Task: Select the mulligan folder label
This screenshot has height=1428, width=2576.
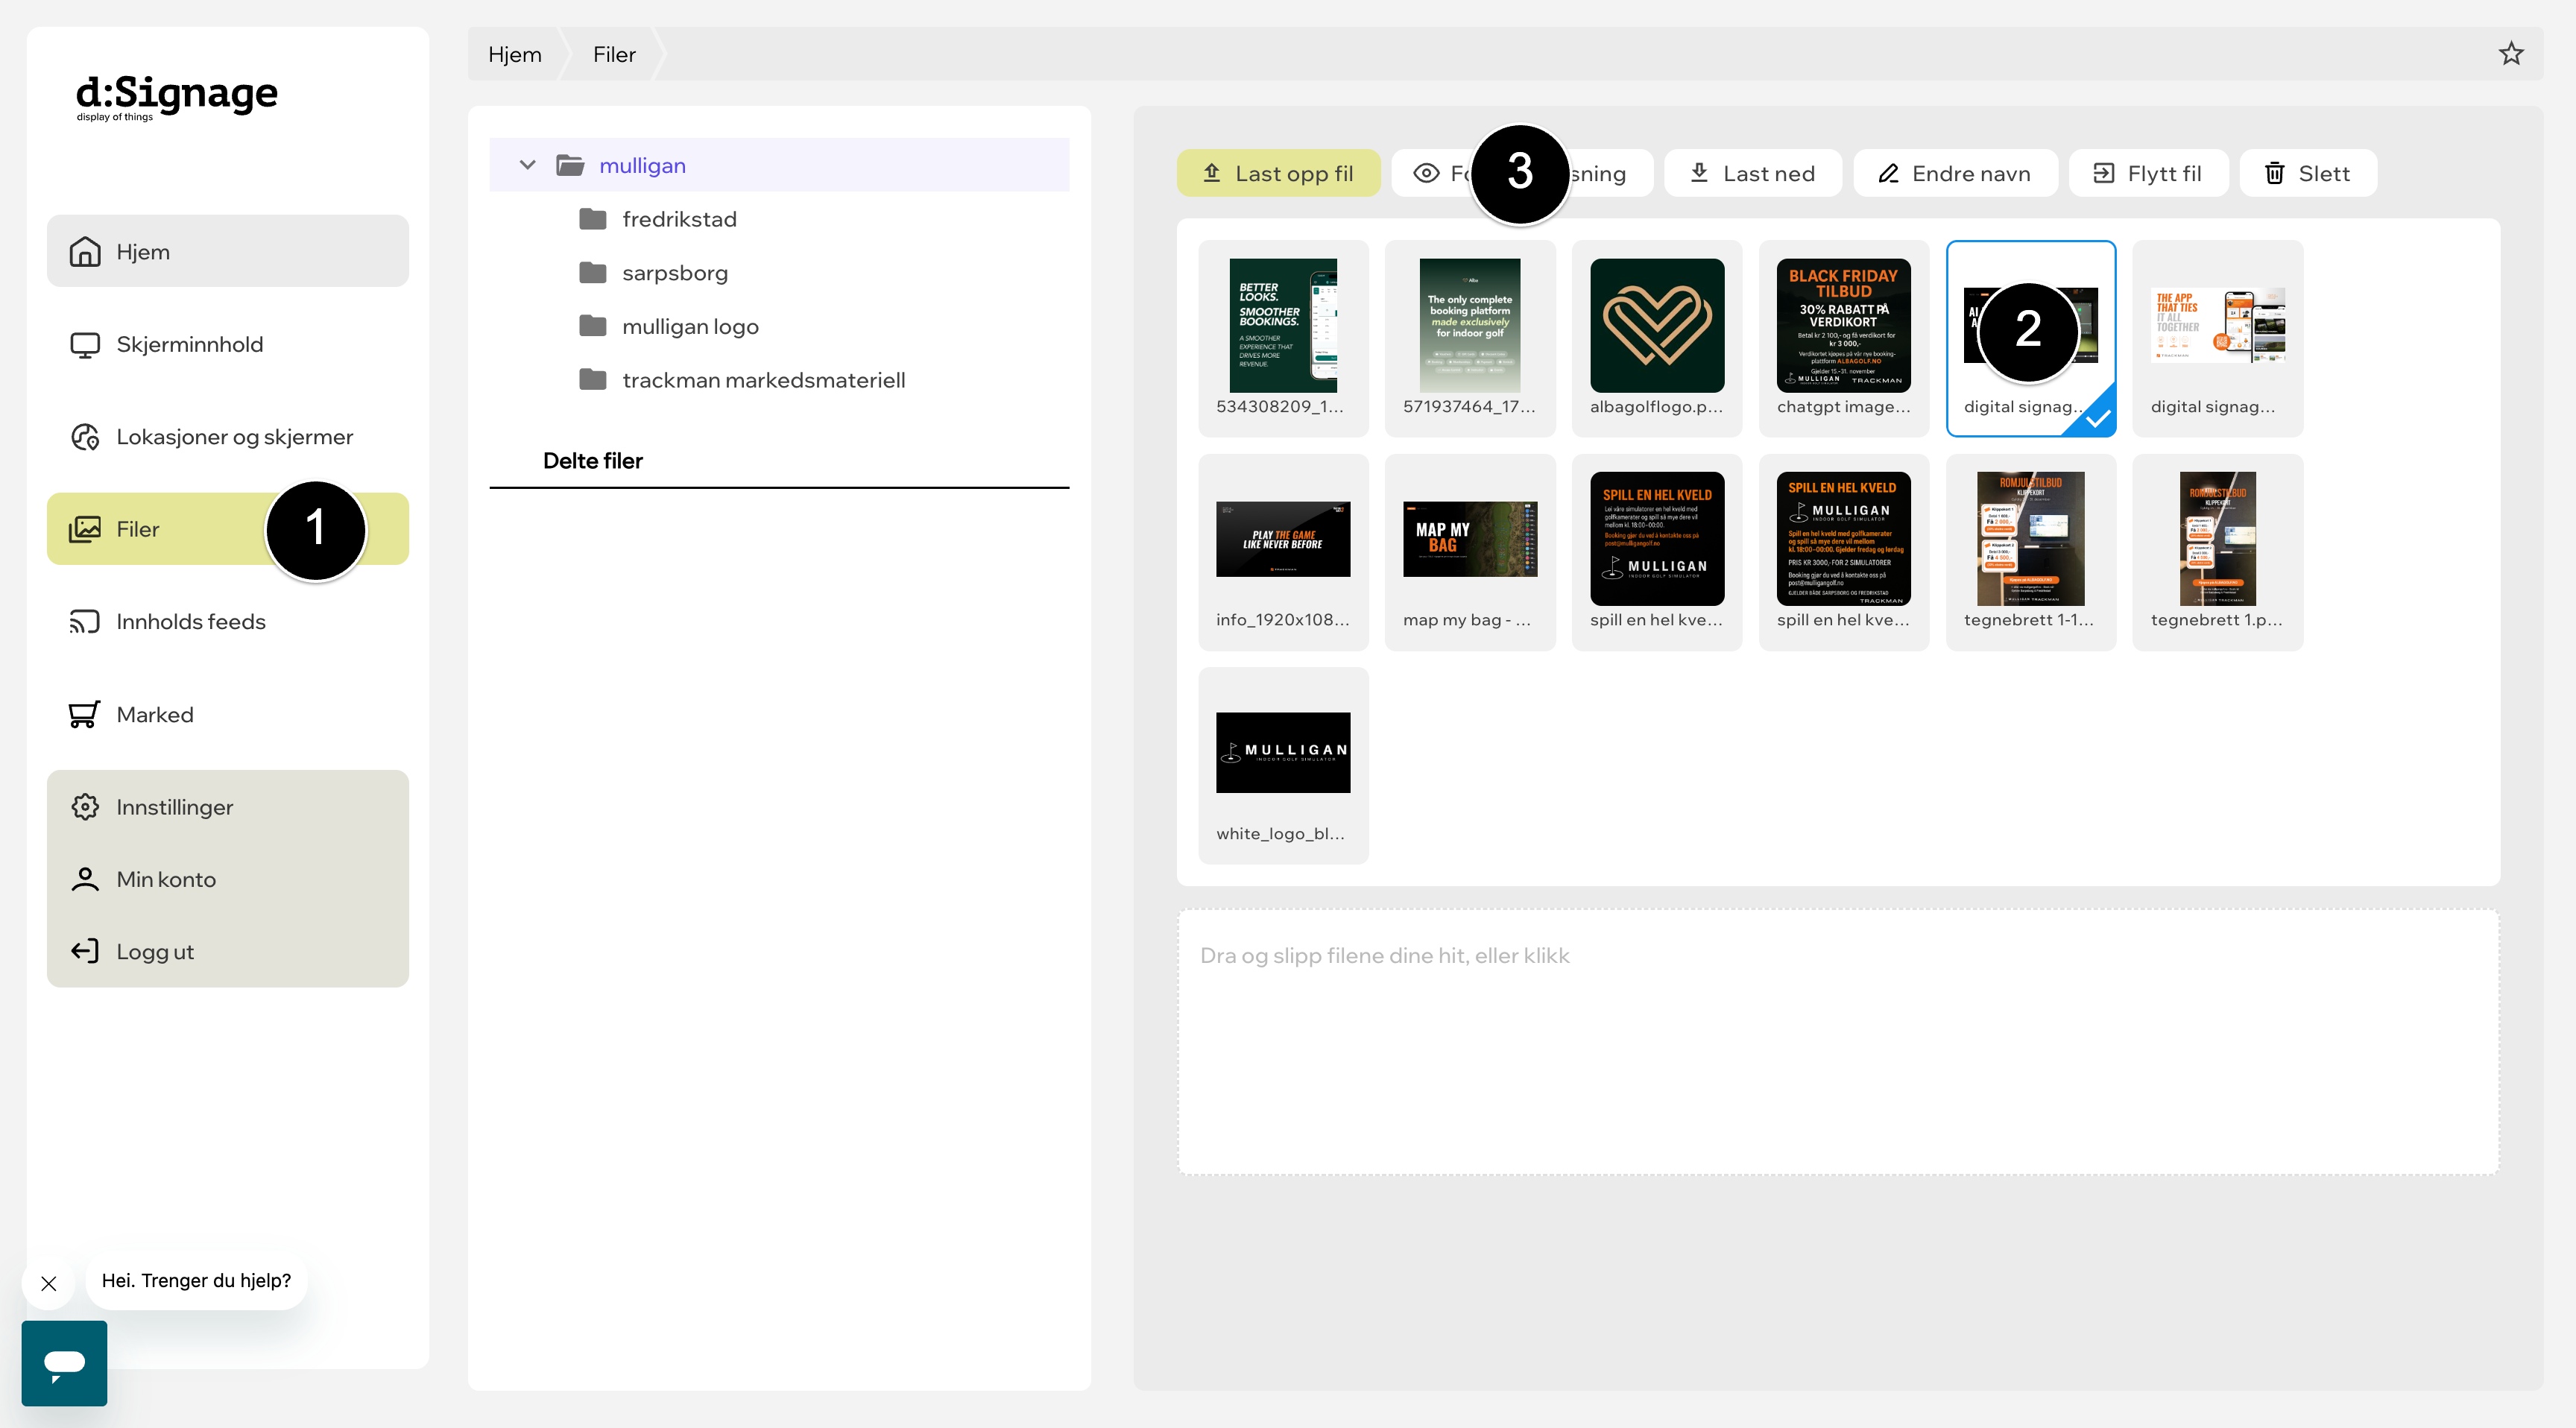Action: 642,165
